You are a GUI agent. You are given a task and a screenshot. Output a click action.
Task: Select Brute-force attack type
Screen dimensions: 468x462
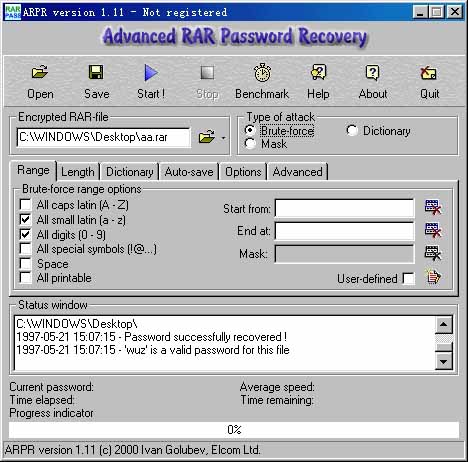click(x=250, y=130)
